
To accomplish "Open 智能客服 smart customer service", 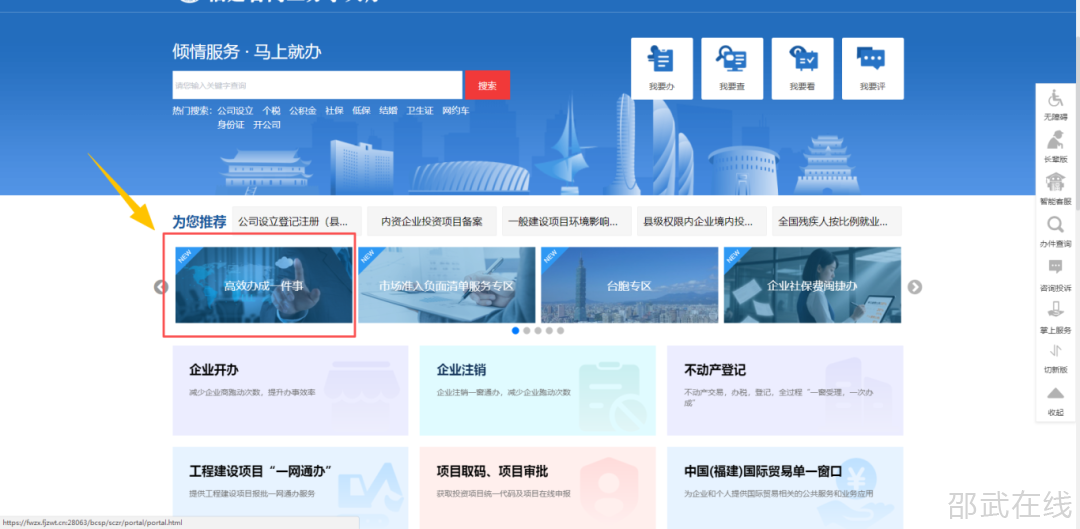I will [x=1055, y=188].
